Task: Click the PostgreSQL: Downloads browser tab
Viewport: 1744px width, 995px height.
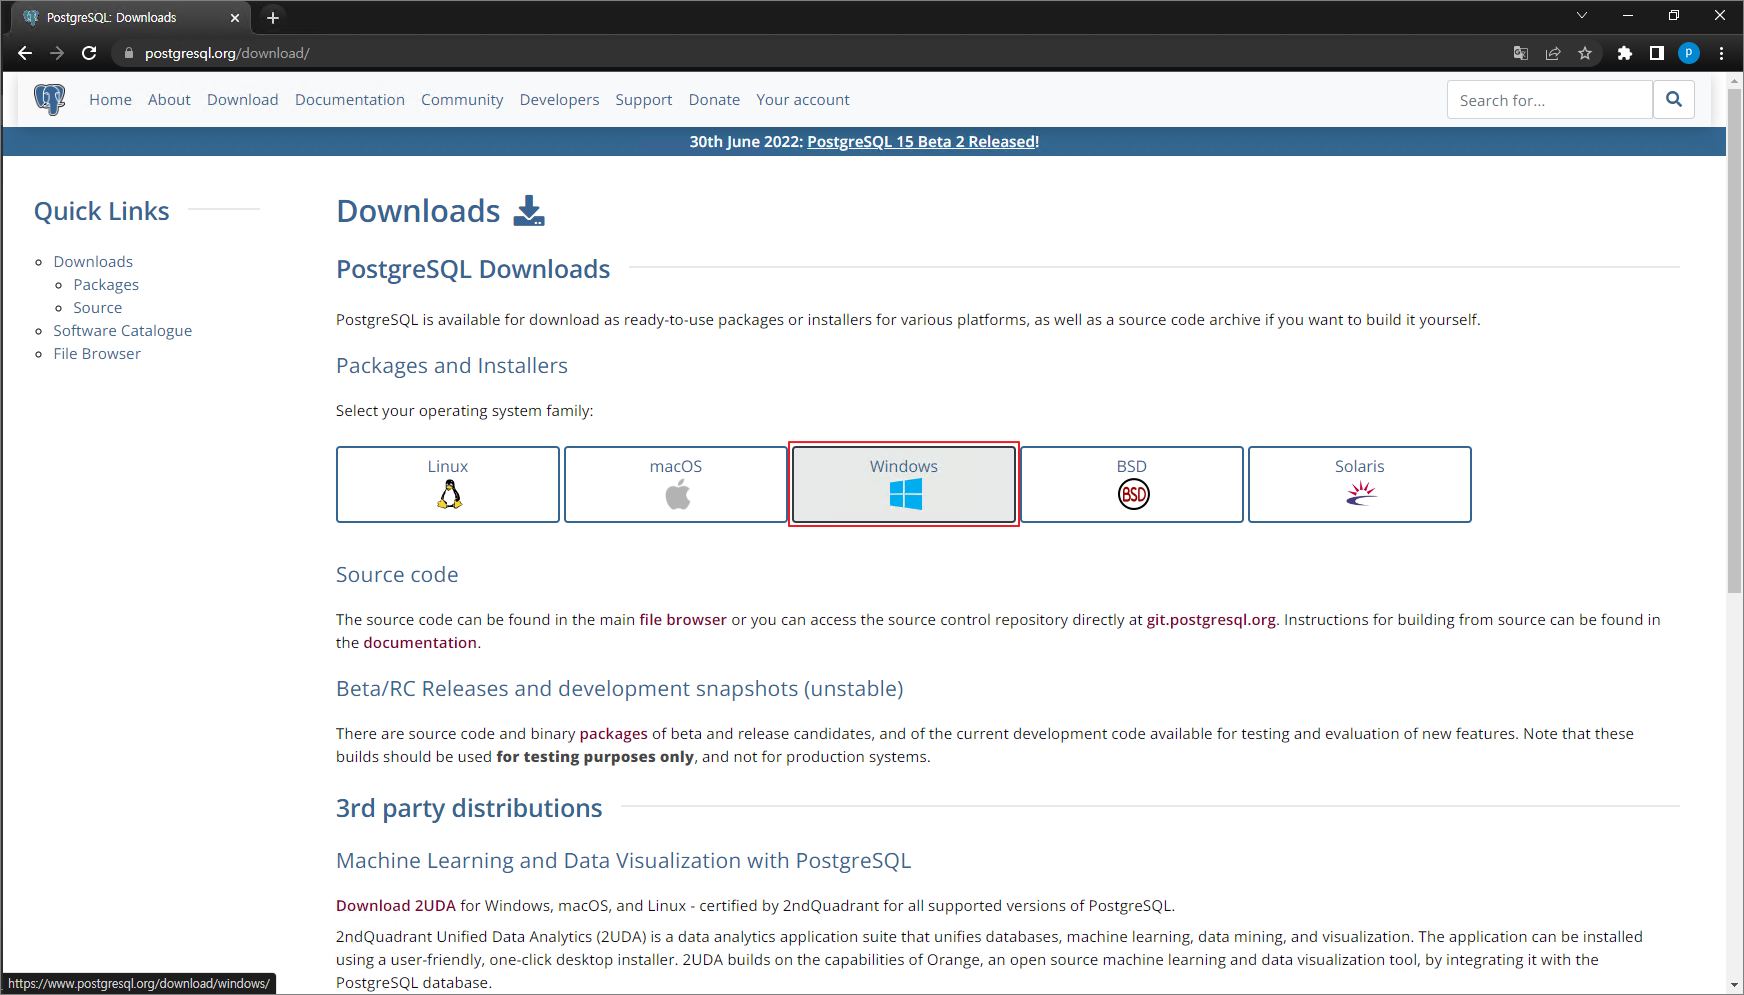Action: pos(130,17)
